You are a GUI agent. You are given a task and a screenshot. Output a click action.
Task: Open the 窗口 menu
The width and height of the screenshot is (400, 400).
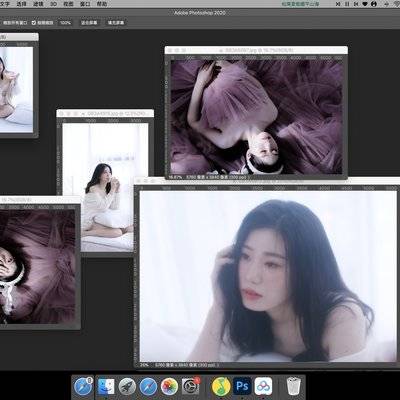pyautogui.click(x=85, y=4)
